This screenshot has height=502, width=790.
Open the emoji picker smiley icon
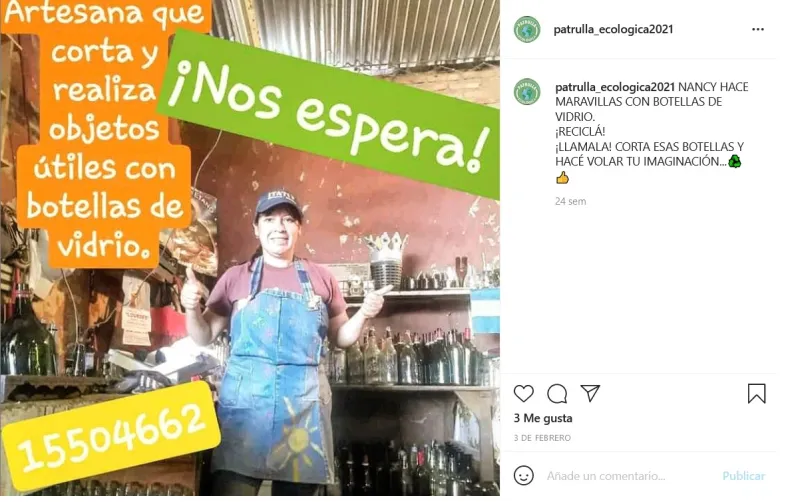point(523,475)
